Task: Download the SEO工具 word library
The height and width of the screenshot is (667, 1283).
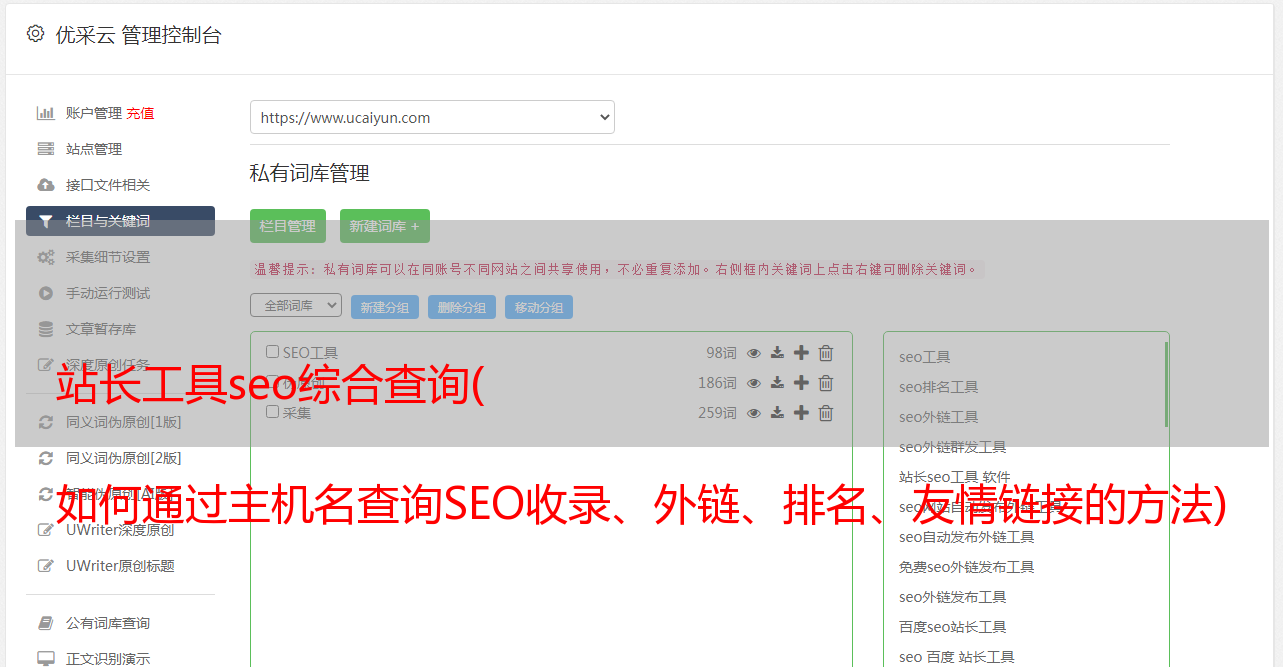Action: 777,353
